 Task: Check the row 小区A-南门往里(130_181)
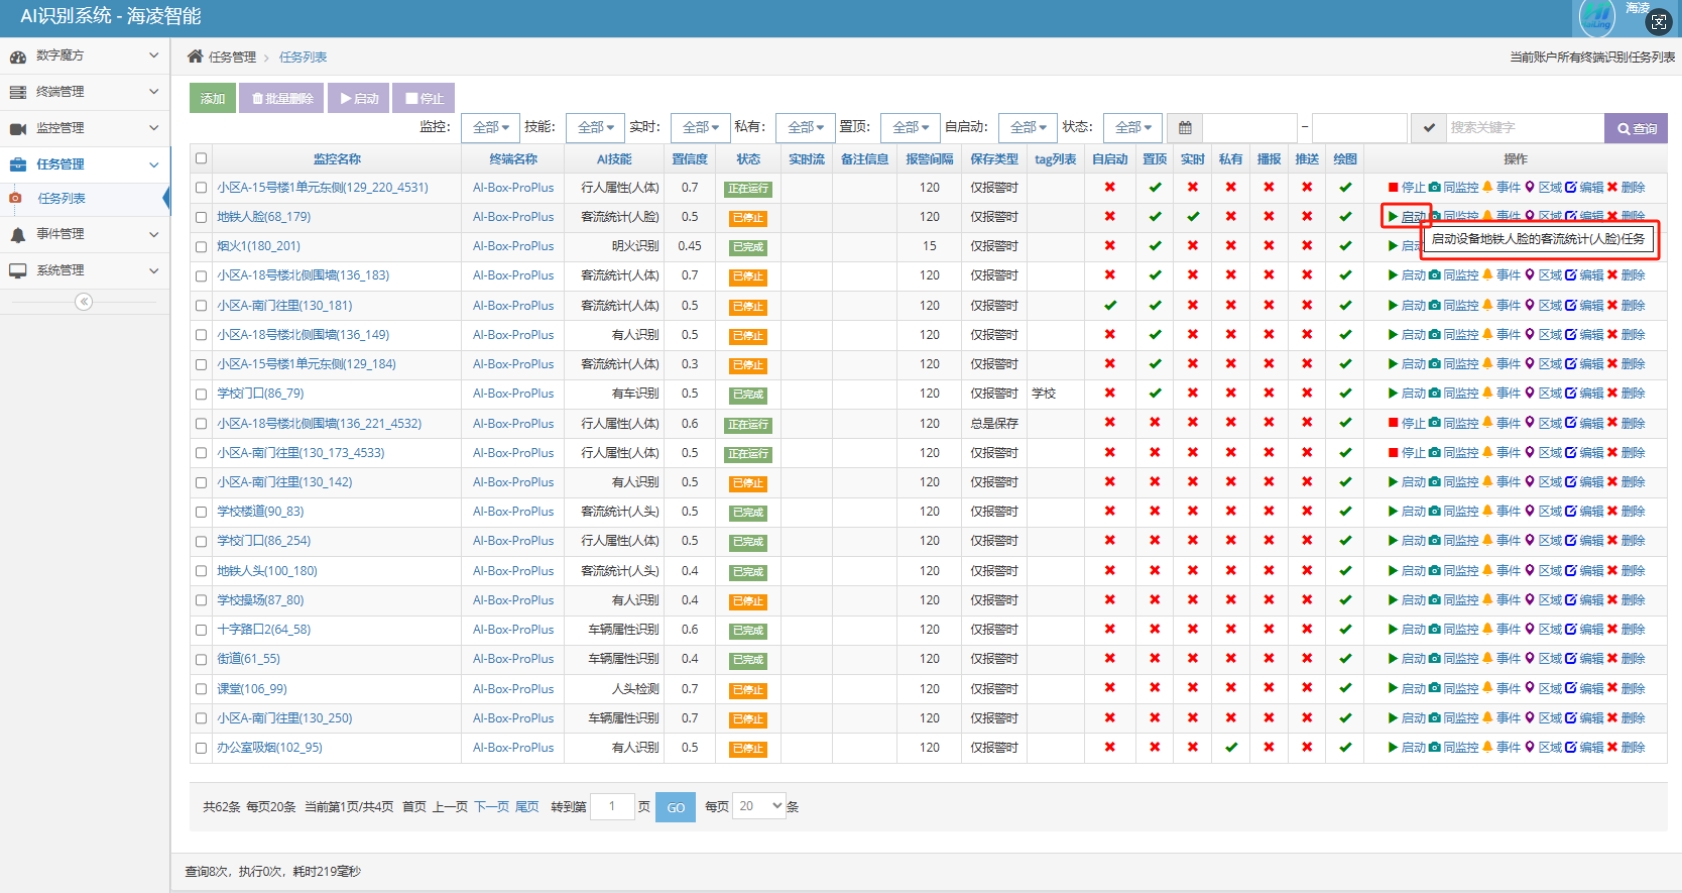(x=201, y=305)
